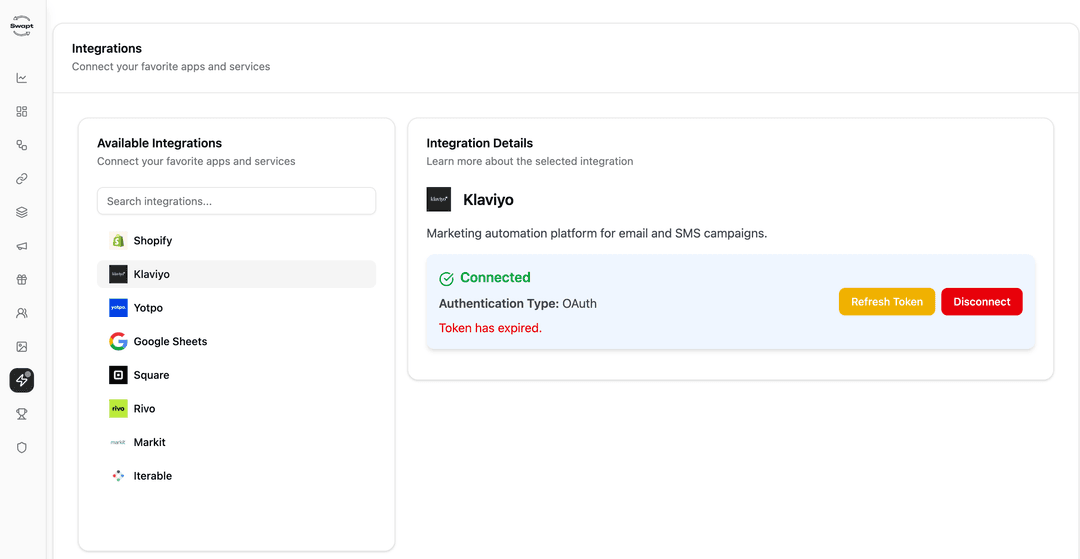Open the stacked layers sidebar icon
Screen dimensions: 1080x559
[x=22, y=212]
